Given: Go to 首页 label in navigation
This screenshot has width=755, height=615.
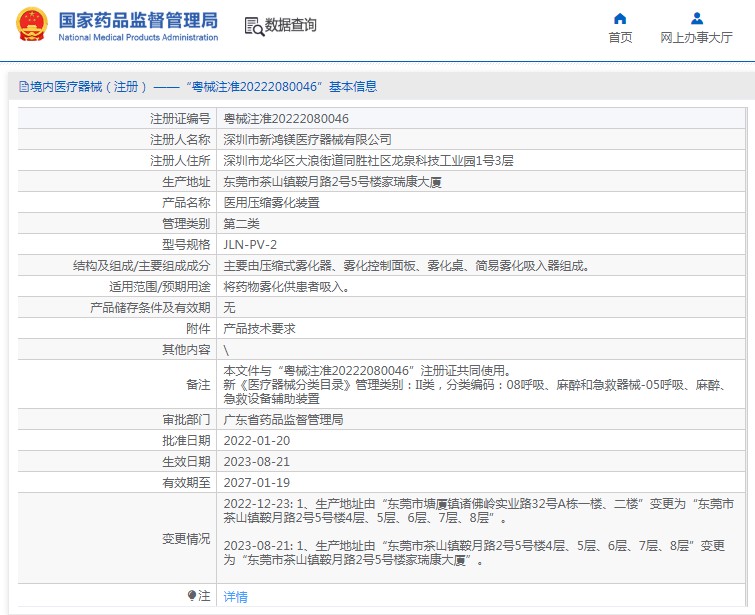Looking at the screenshot, I should click(620, 38).
